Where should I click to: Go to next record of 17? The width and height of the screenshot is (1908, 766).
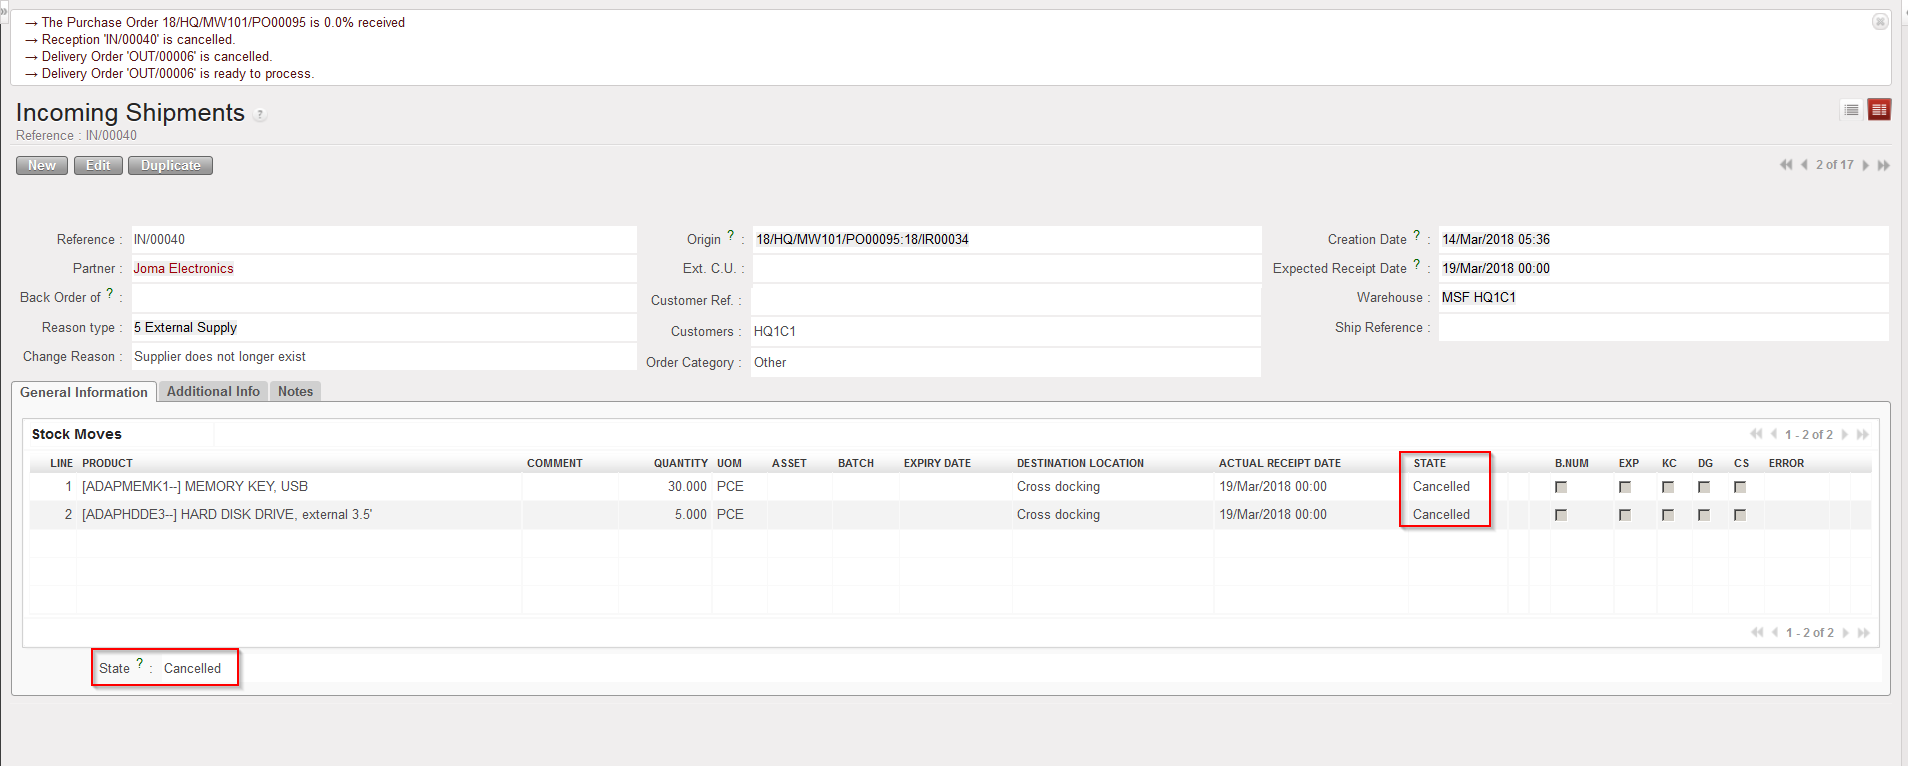[x=1866, y=165]
